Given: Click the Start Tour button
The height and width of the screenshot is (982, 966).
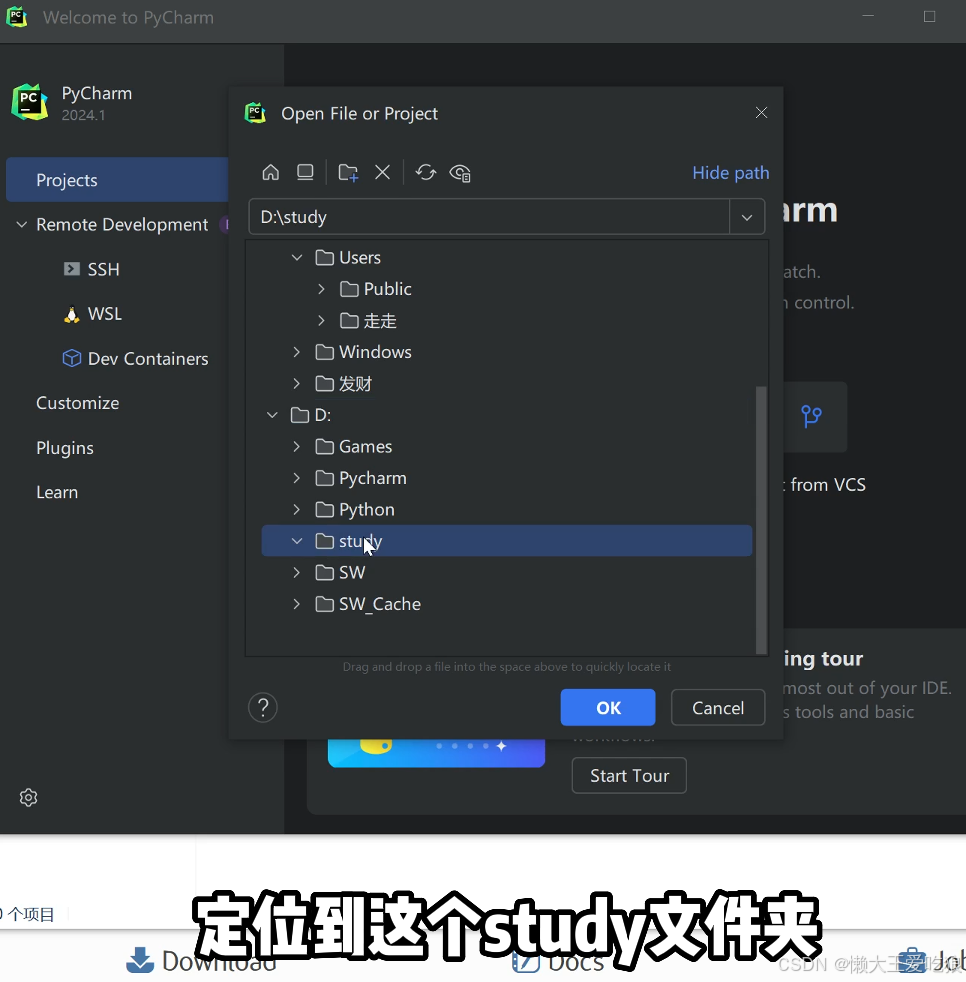Looking at the screenshot, I should [x=629, y=775].
